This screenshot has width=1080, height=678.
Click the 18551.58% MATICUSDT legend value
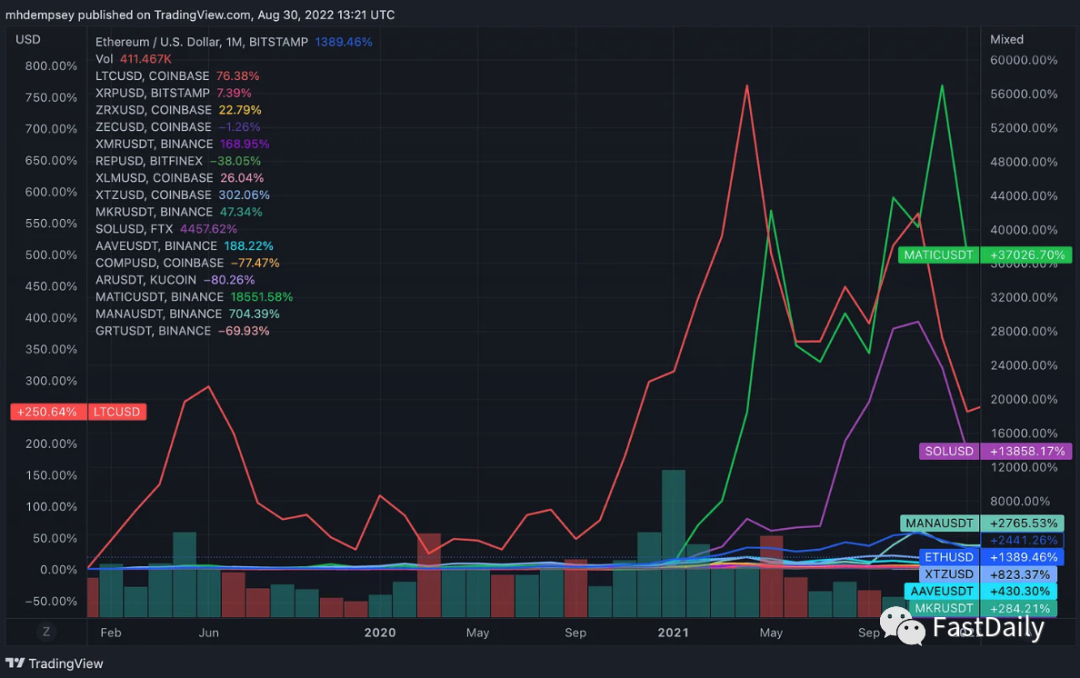(x=262, y=297)
